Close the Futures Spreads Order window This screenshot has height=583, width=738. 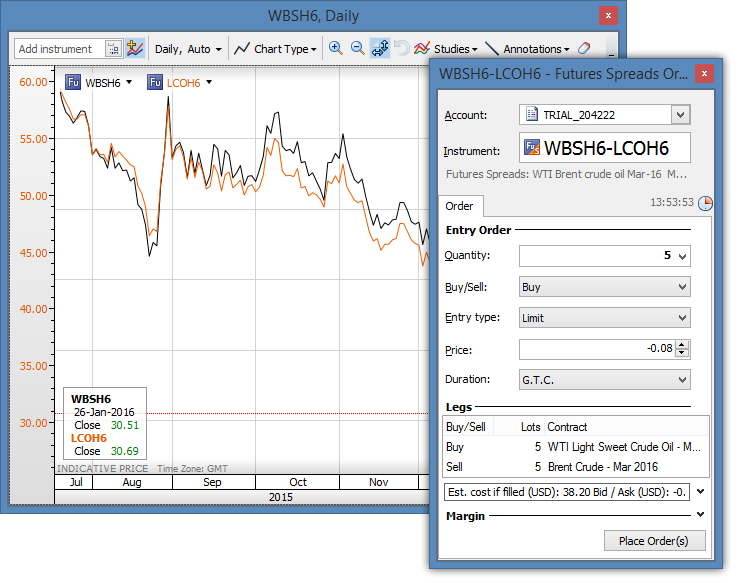[703, 74]
